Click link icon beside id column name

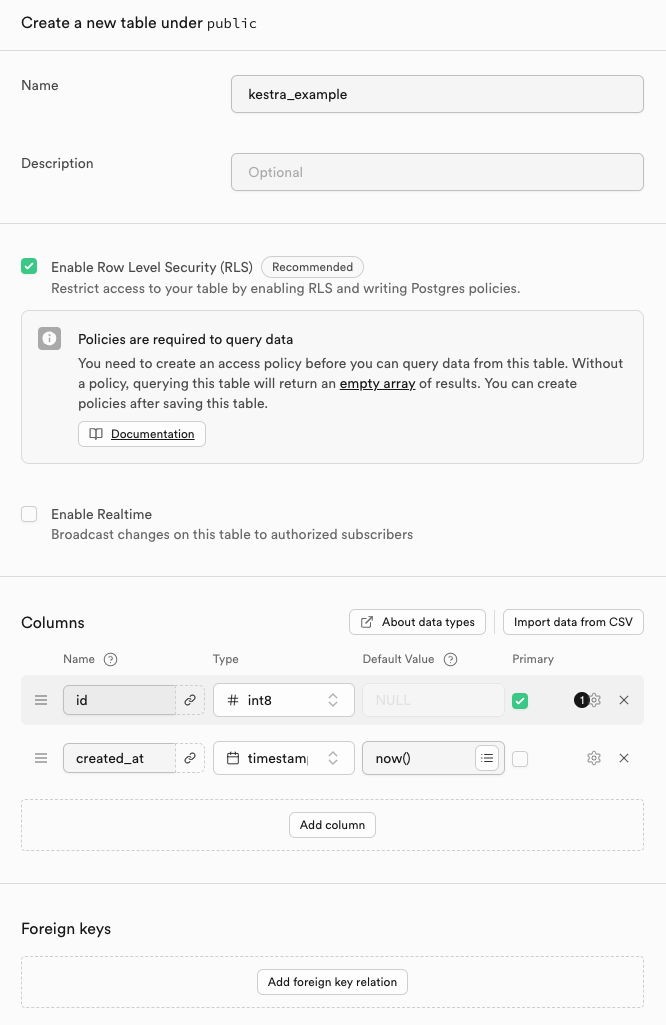189,701
